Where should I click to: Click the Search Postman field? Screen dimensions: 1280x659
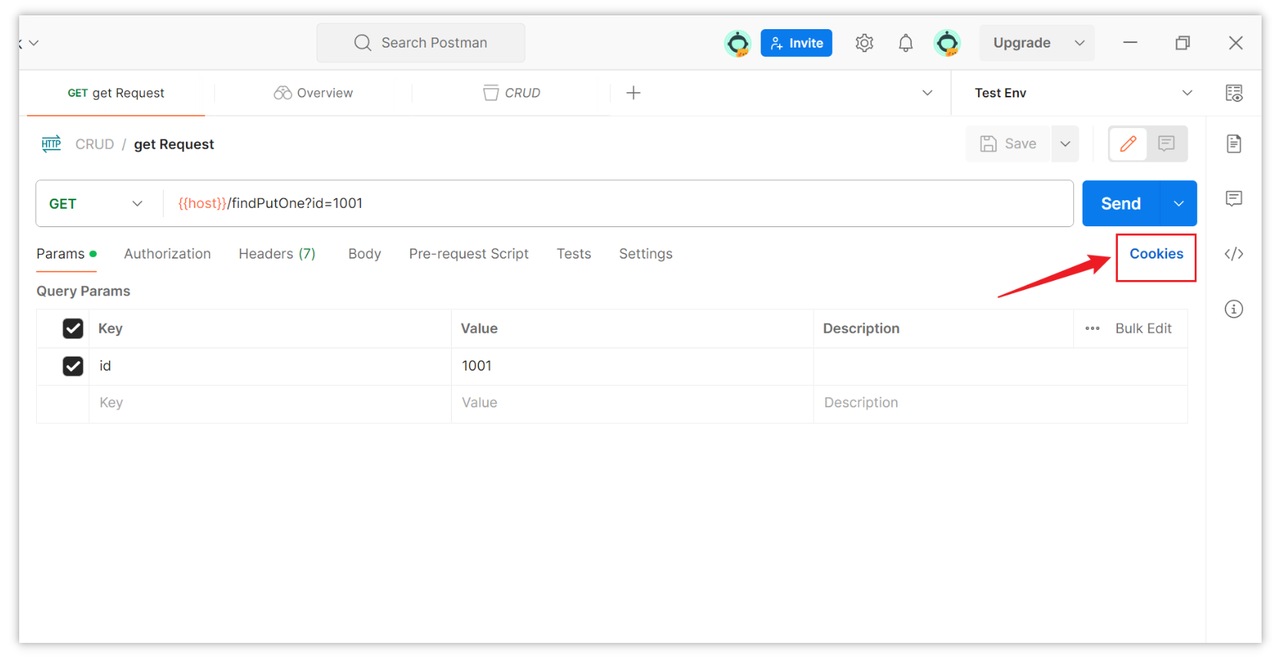(x=421, y=43)
